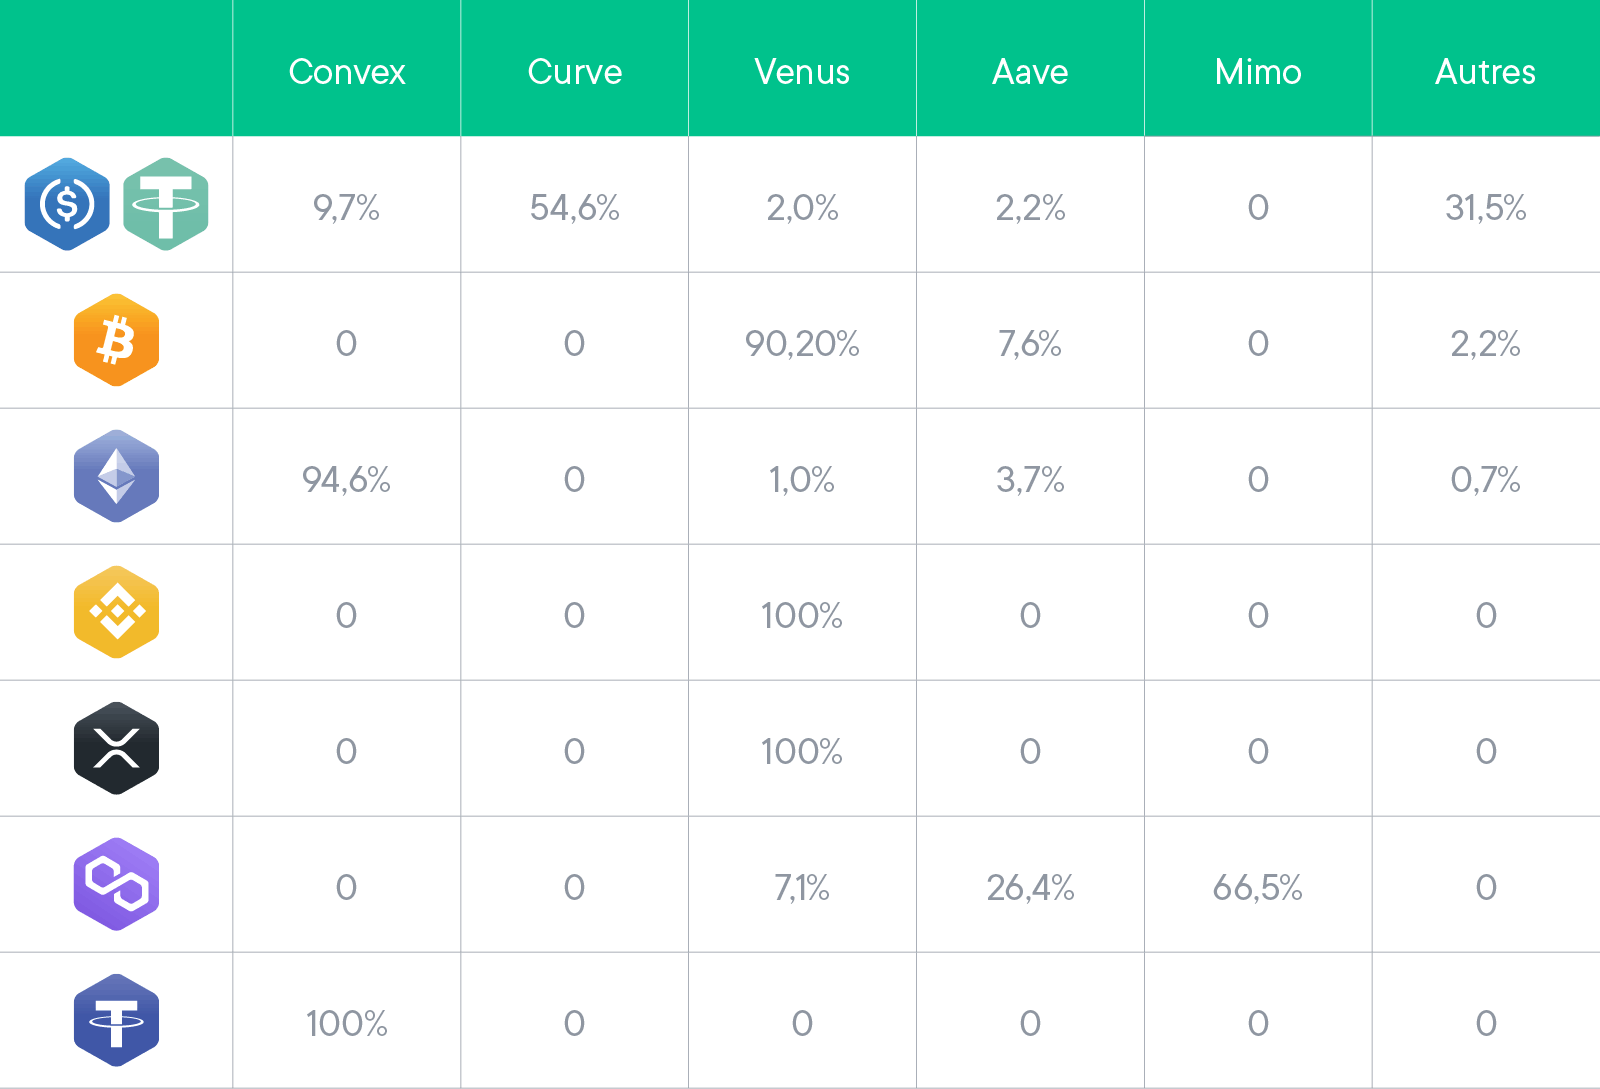Click the 54,6% Curve stablecoin cell

point(575,208)
